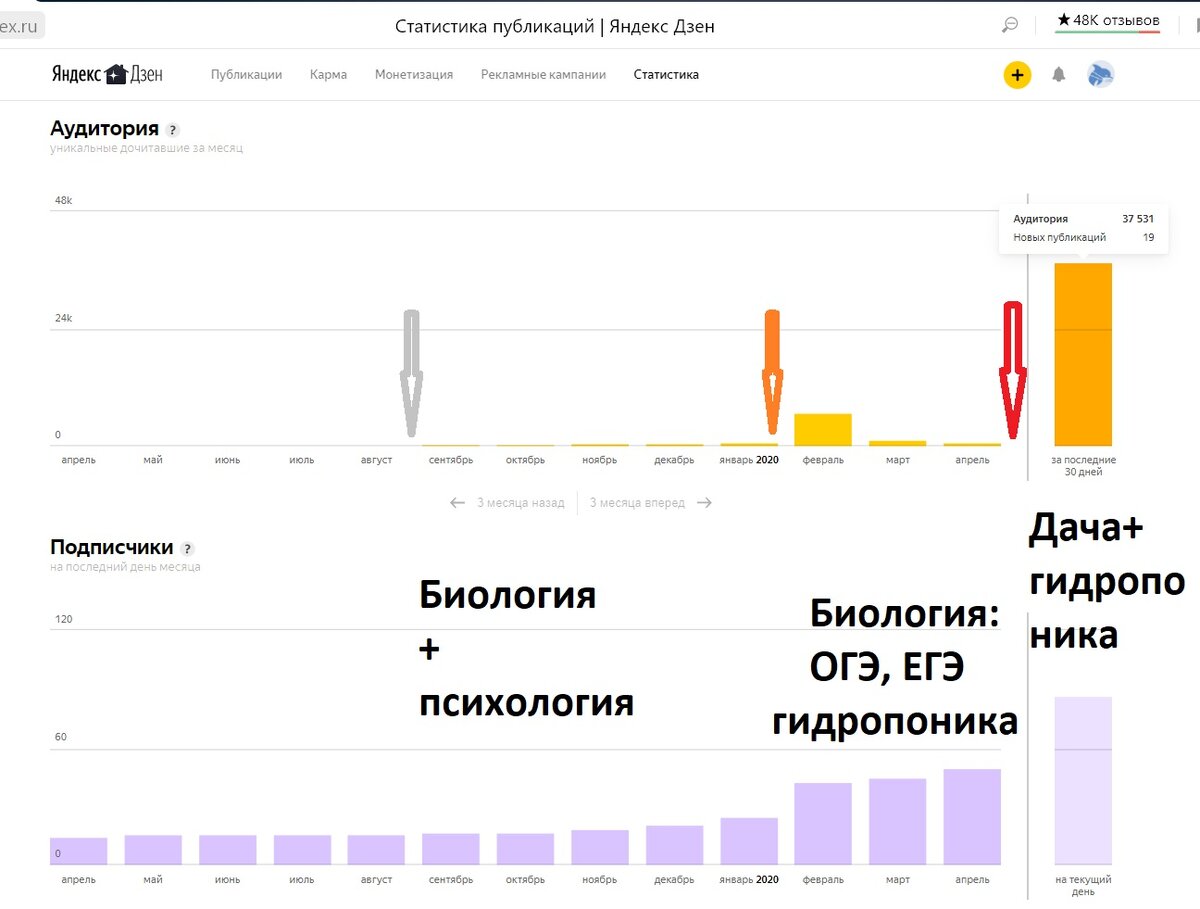Image resolution: width=1200 pixels, height=909 pixels.
Task: Click the 'январь 2020' audience axis label
Action: point(749,460)
